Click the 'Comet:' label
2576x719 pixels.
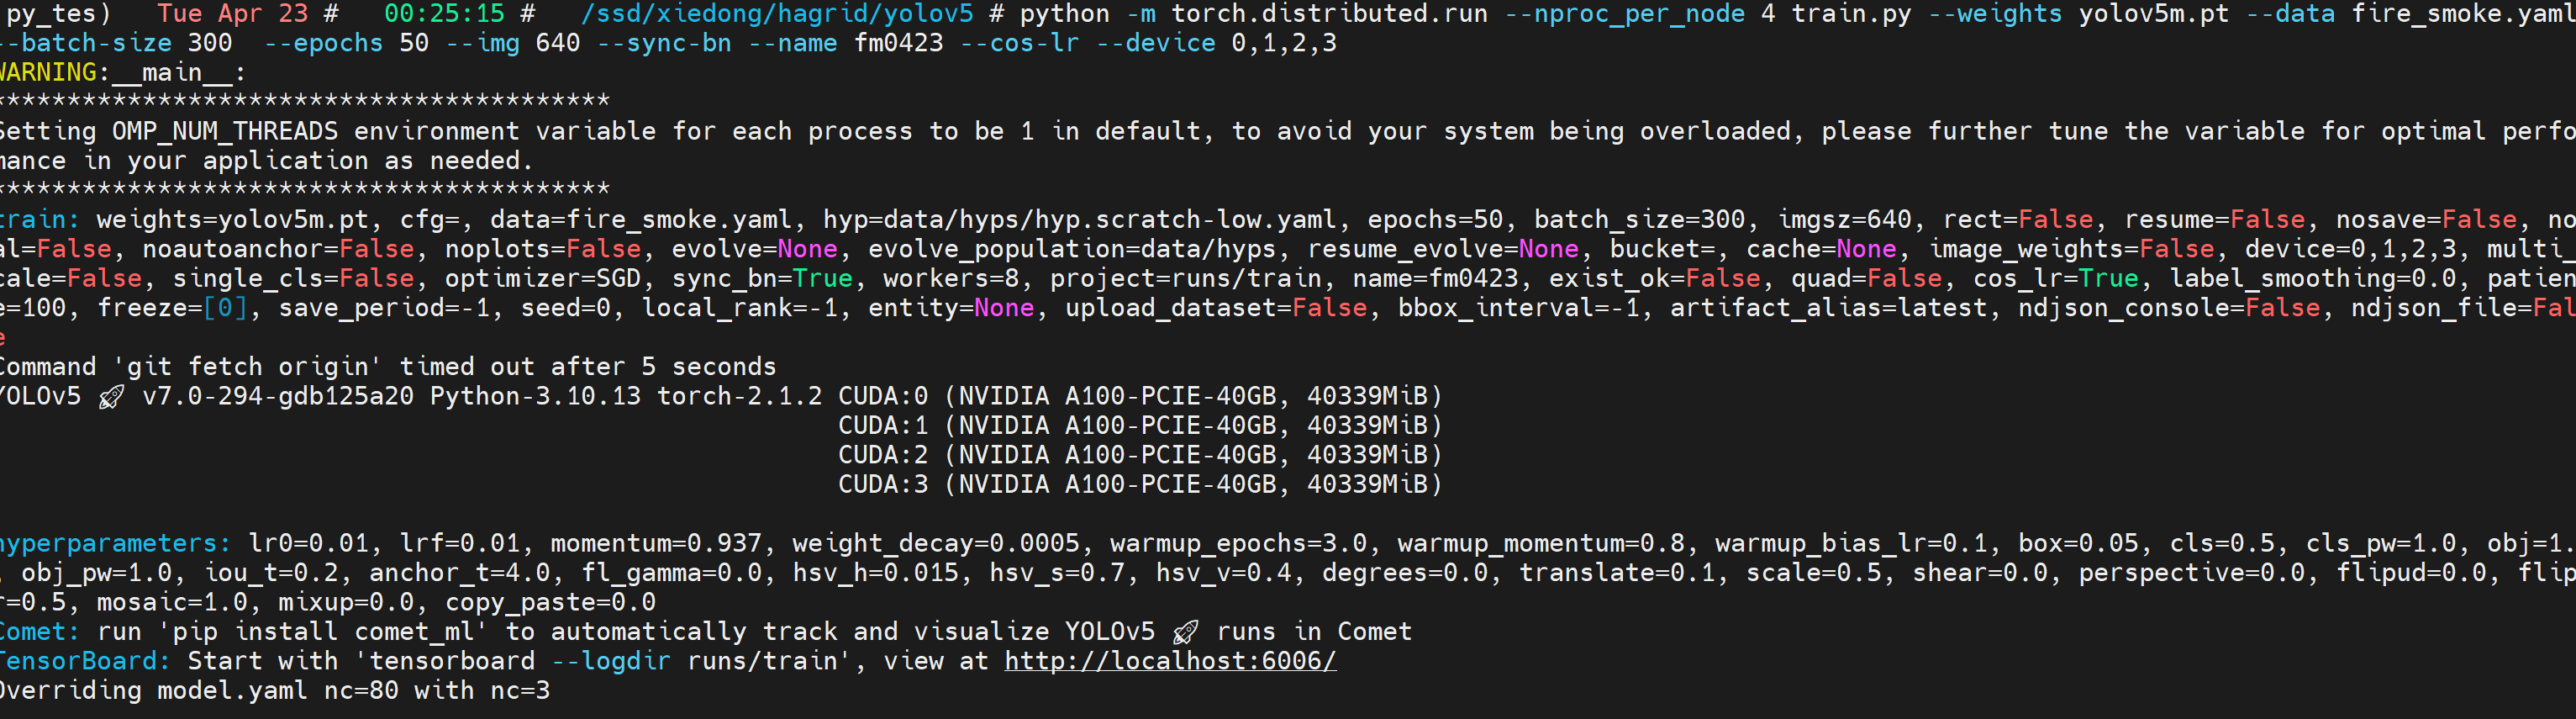[38, 632]
